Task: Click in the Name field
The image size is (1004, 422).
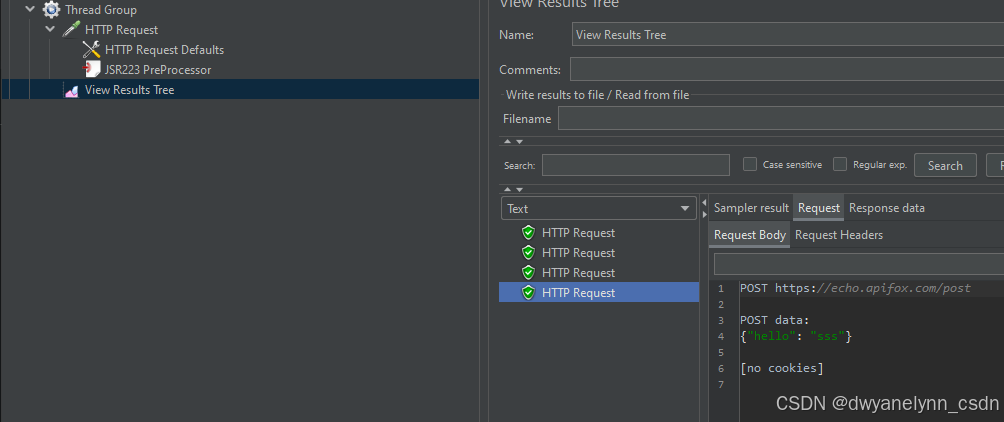Action: point(788,35)
